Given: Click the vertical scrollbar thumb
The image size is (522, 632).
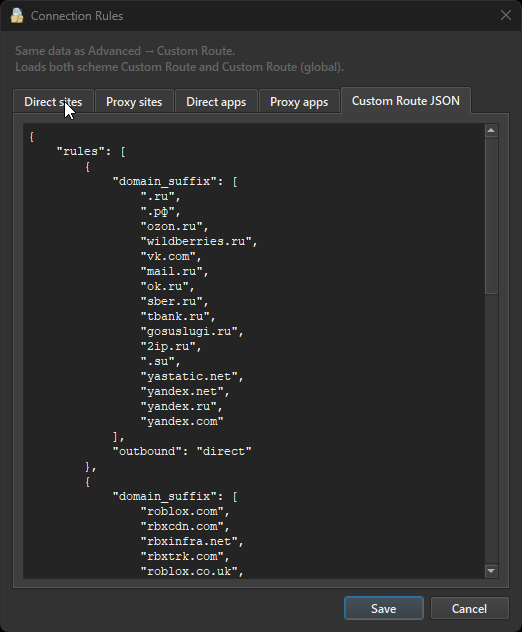Looking at the screenshot, I should (x=491, y=216).
